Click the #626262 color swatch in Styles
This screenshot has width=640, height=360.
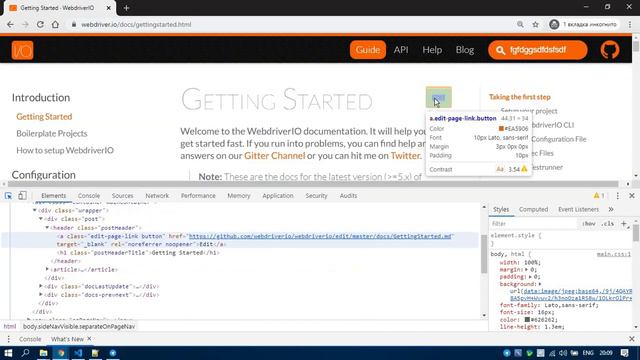[x=527, y=320]
